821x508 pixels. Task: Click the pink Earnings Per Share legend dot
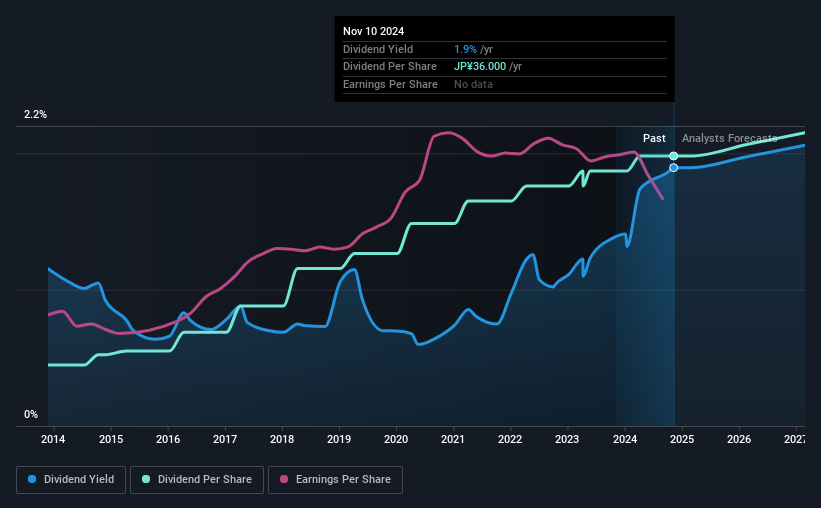pos(284,479)
